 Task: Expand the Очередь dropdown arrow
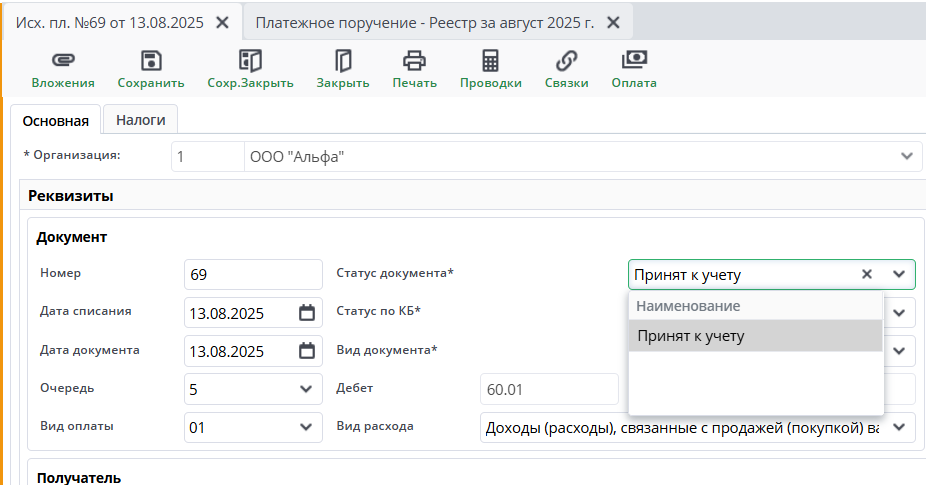point(306,389)
